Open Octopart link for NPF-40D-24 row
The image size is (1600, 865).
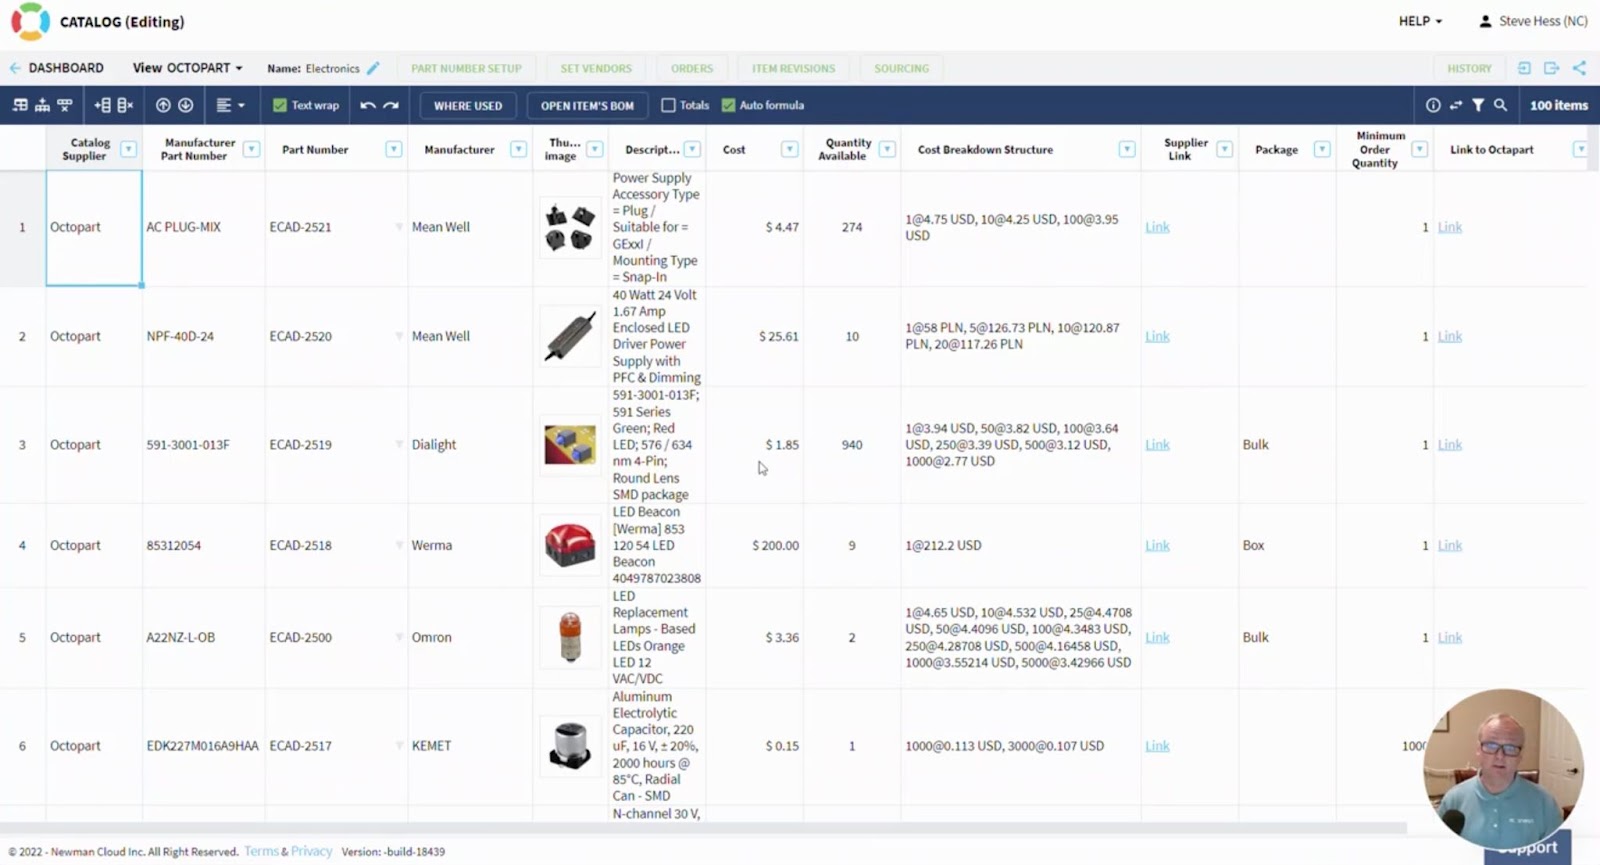click(1449, 336)
